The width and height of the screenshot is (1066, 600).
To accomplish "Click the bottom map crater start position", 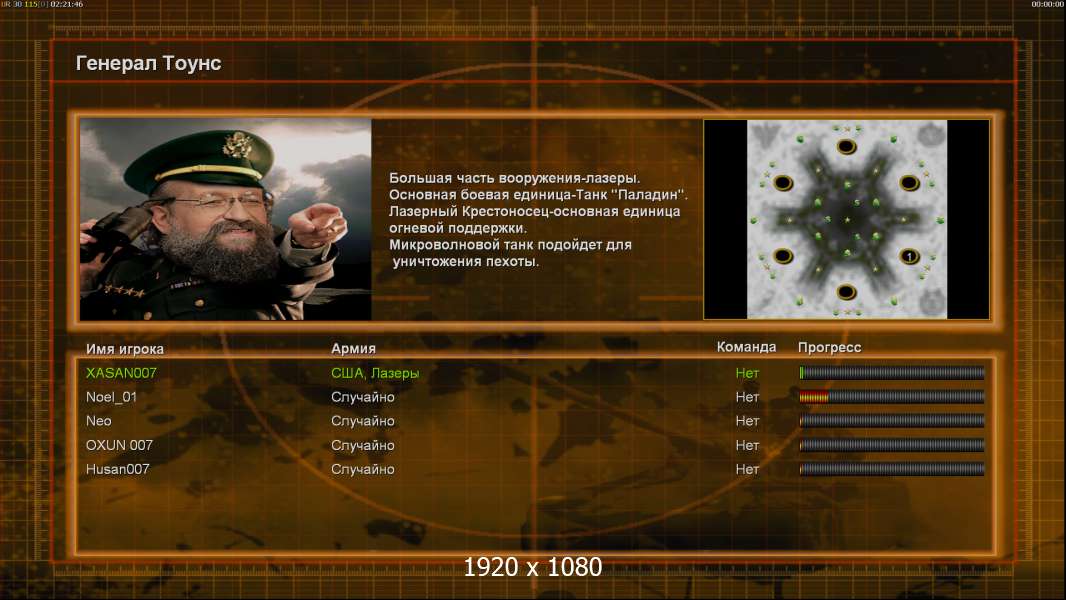I will pyautogui.click(x=846, y=292).
